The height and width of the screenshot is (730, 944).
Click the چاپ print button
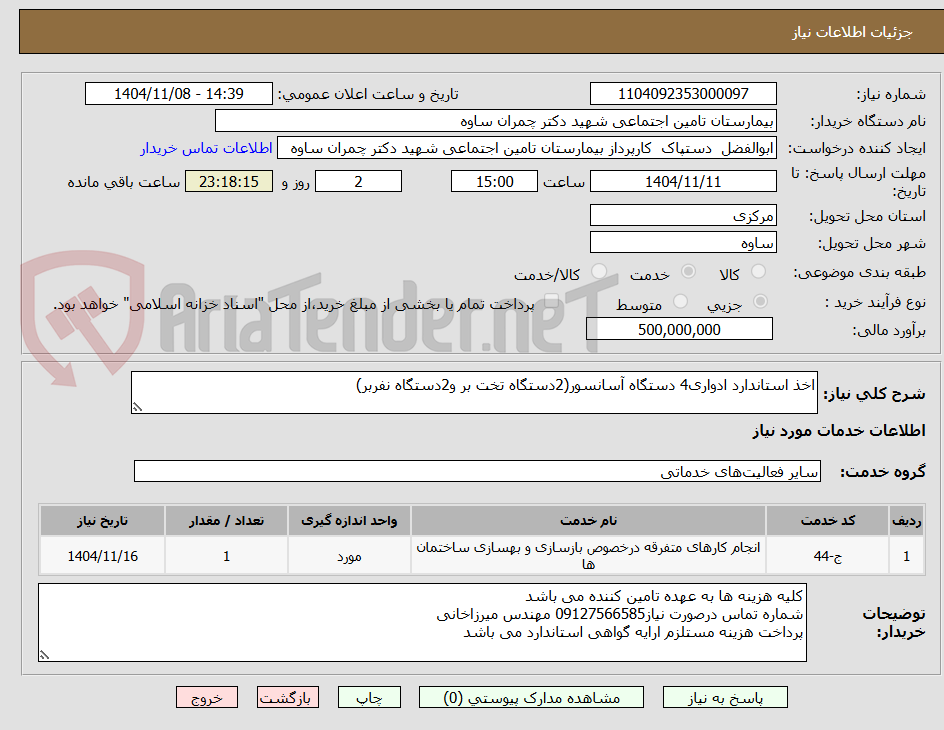369,698
